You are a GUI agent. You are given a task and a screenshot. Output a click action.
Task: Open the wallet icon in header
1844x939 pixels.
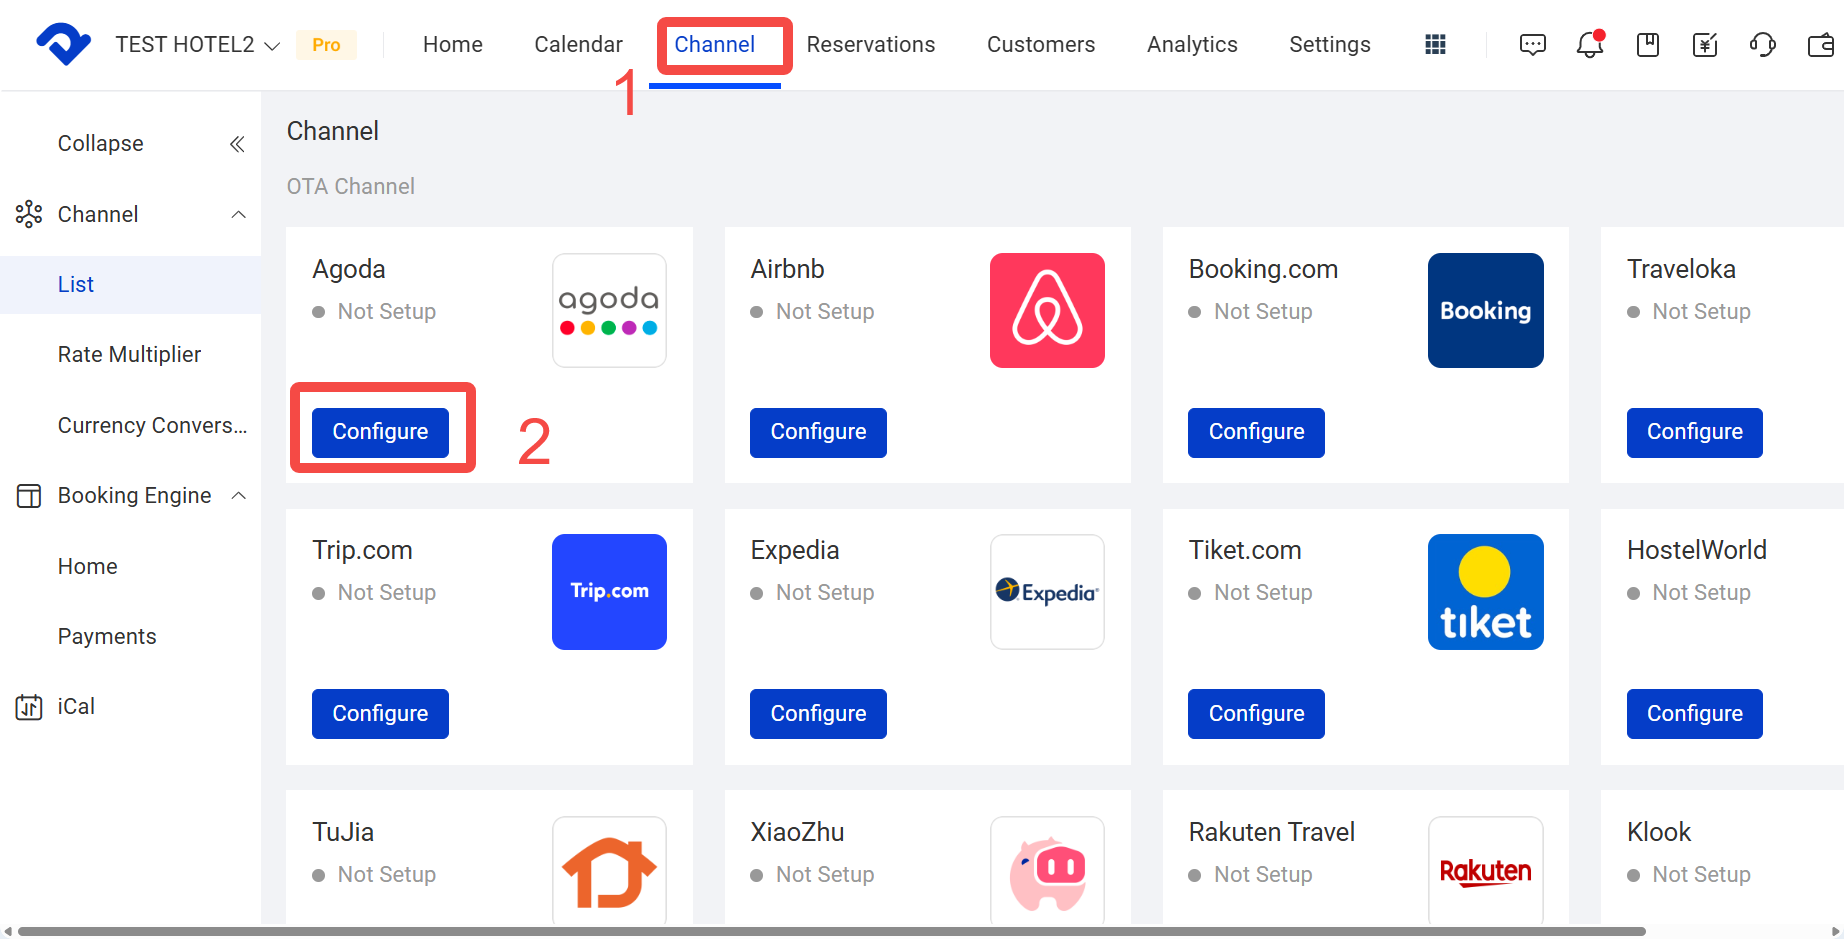coord(1821,44)
